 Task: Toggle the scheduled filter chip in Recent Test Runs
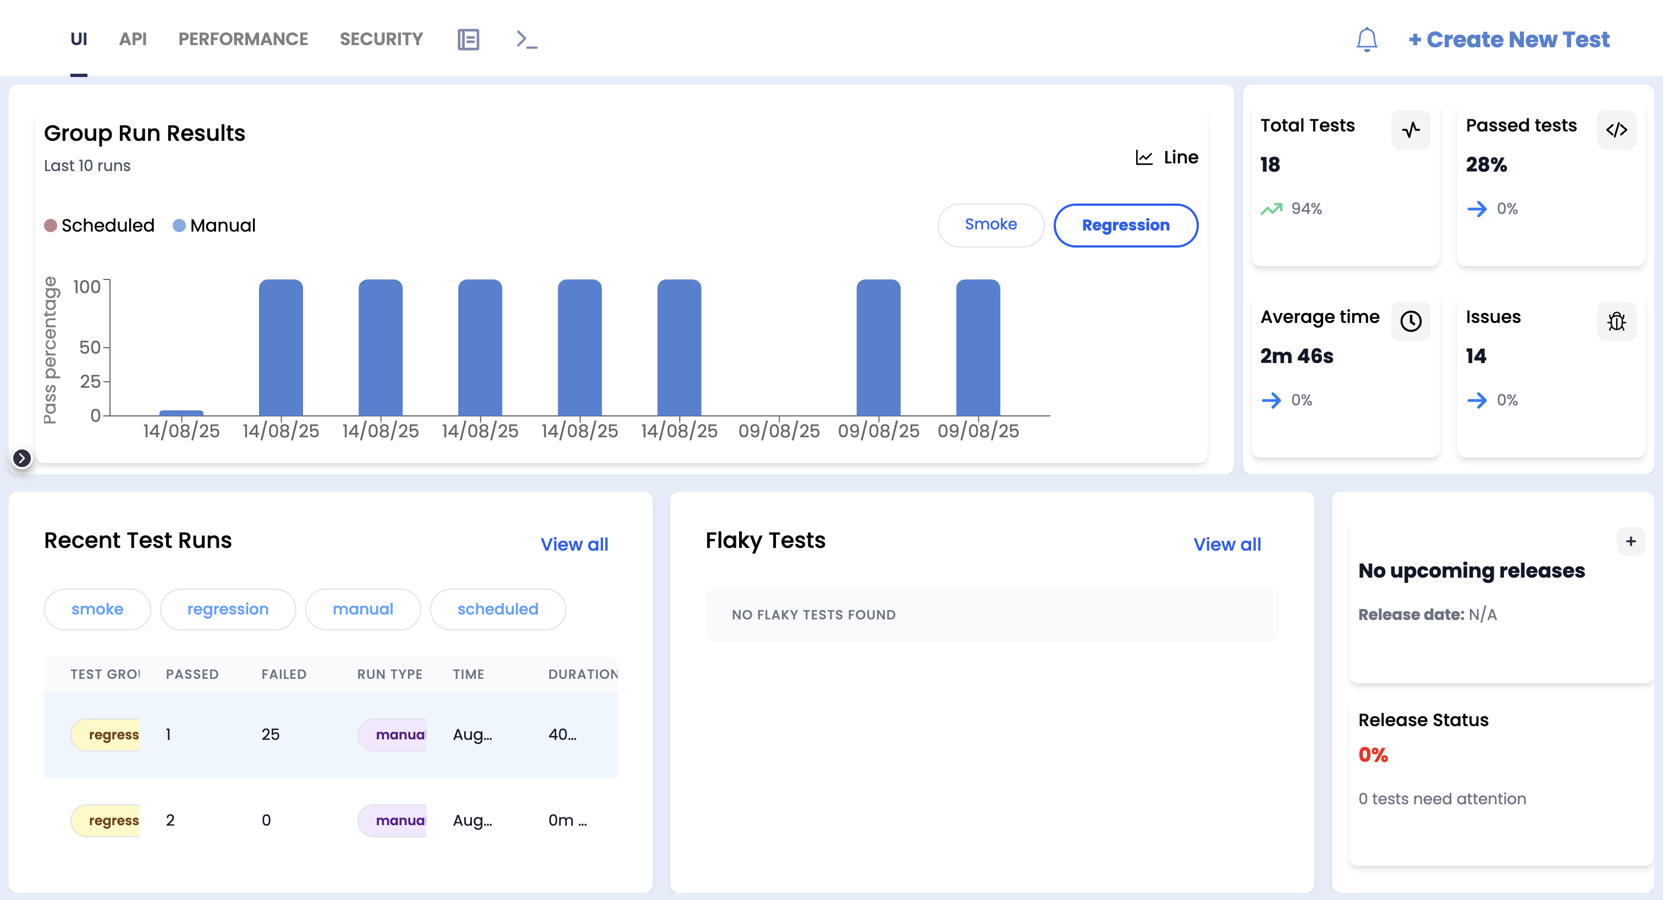(498, 609)
